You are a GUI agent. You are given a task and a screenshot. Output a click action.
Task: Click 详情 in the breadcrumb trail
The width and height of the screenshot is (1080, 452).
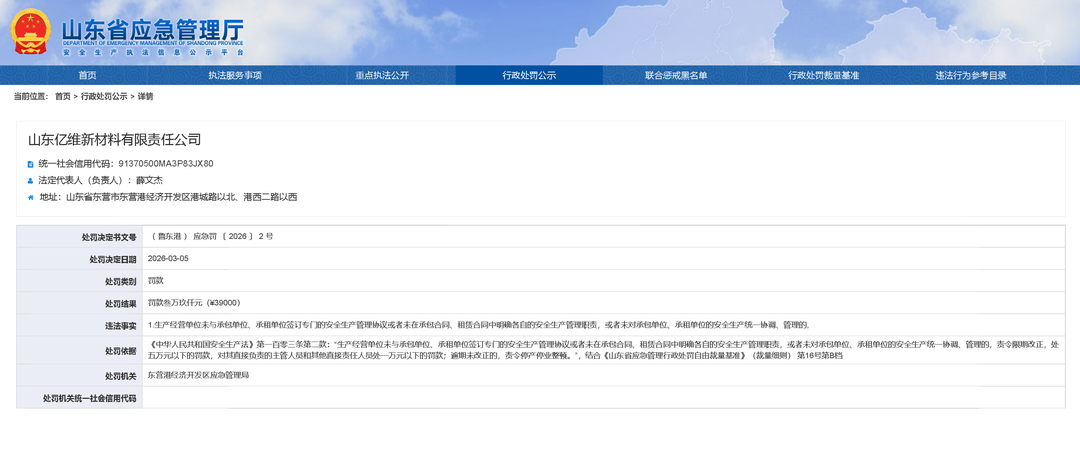(145, 96)
